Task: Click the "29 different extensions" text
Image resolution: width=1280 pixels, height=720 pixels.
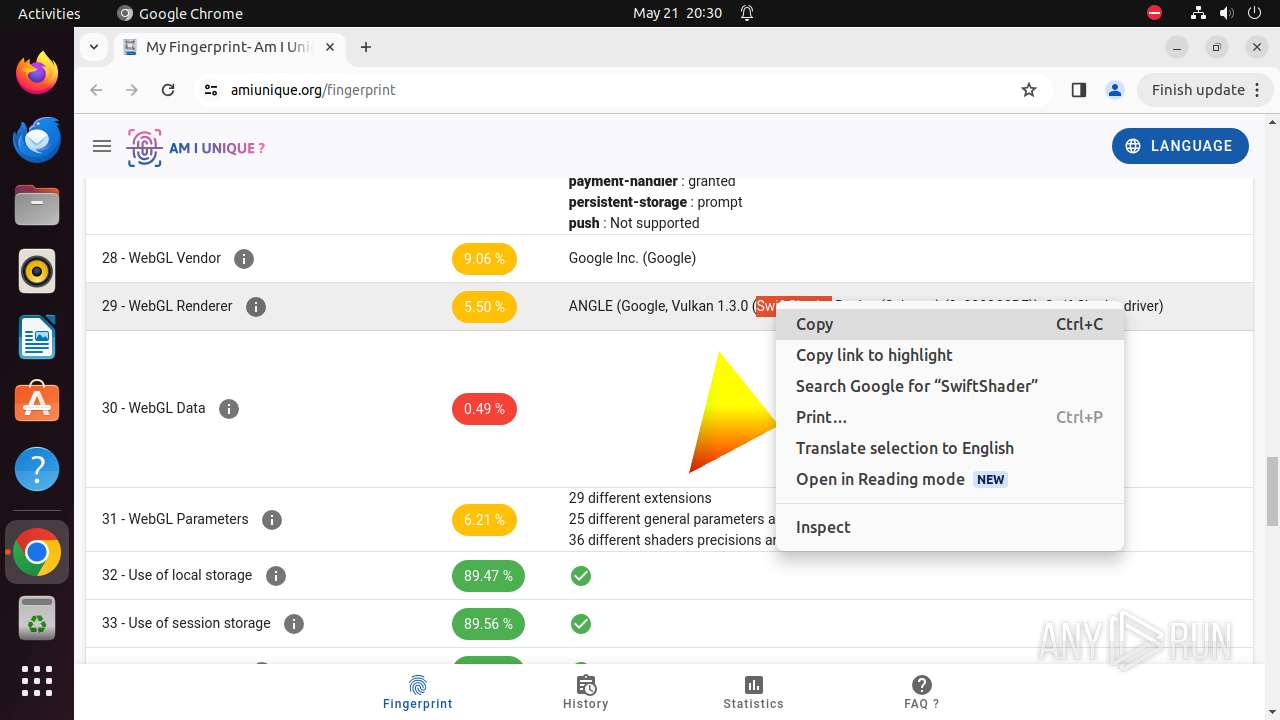Action: click(640, 498)
